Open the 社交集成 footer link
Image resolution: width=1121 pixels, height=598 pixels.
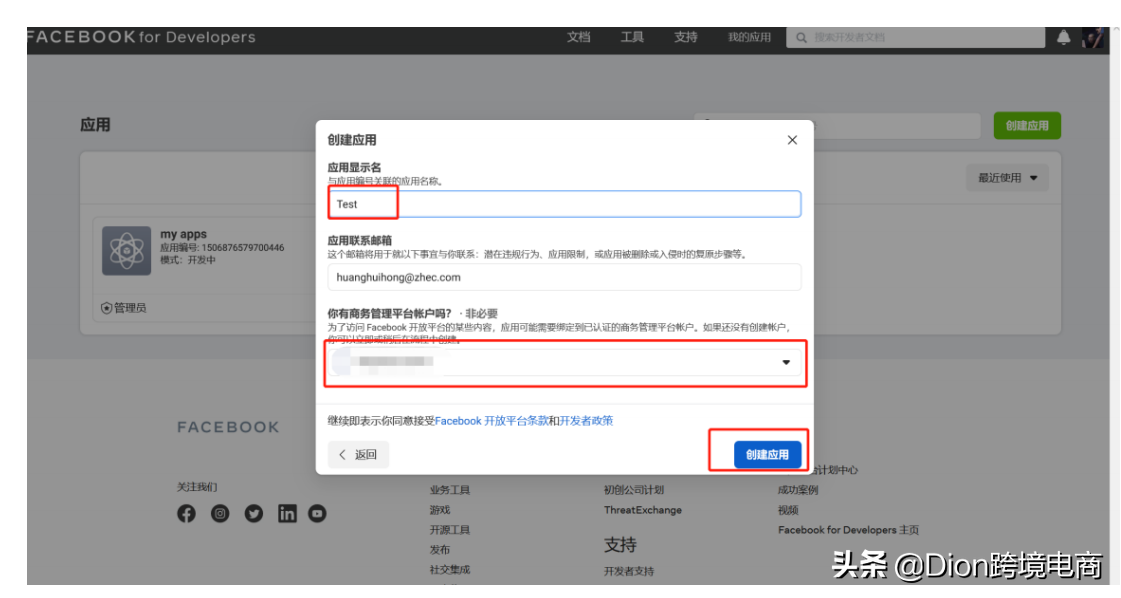pos(450,570)
